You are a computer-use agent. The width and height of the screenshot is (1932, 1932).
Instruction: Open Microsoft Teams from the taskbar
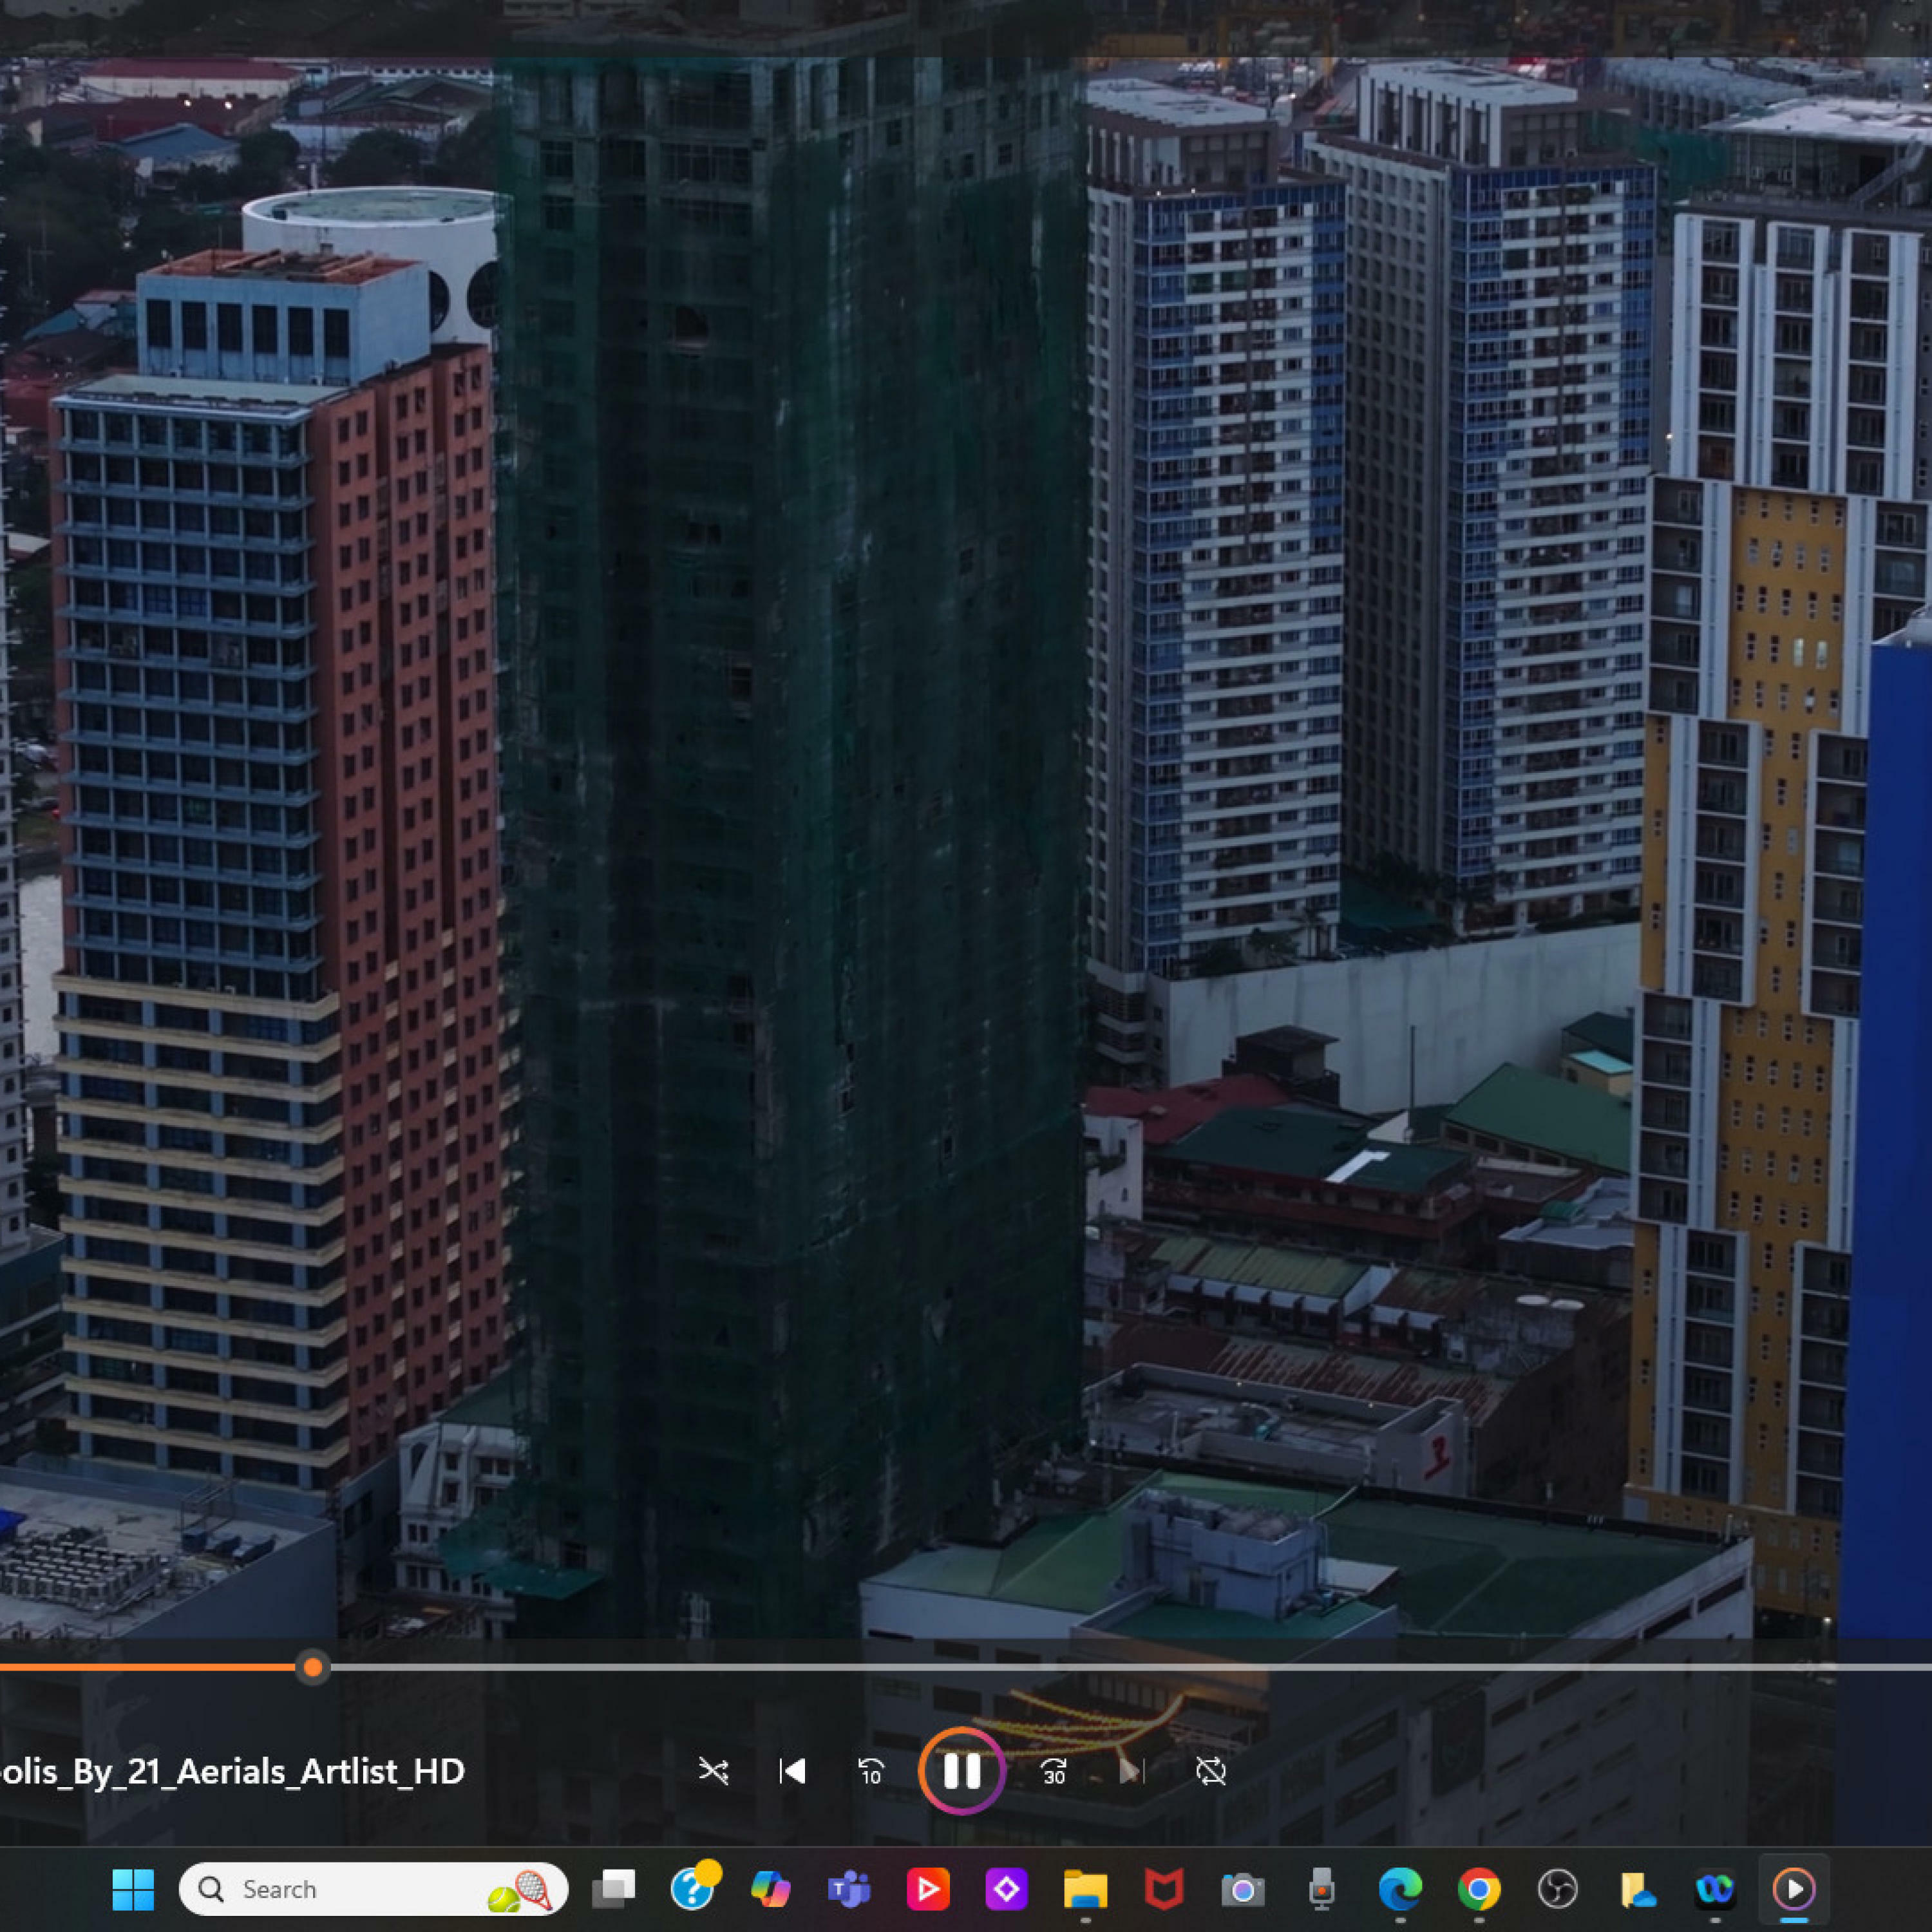pos(849,1889)
